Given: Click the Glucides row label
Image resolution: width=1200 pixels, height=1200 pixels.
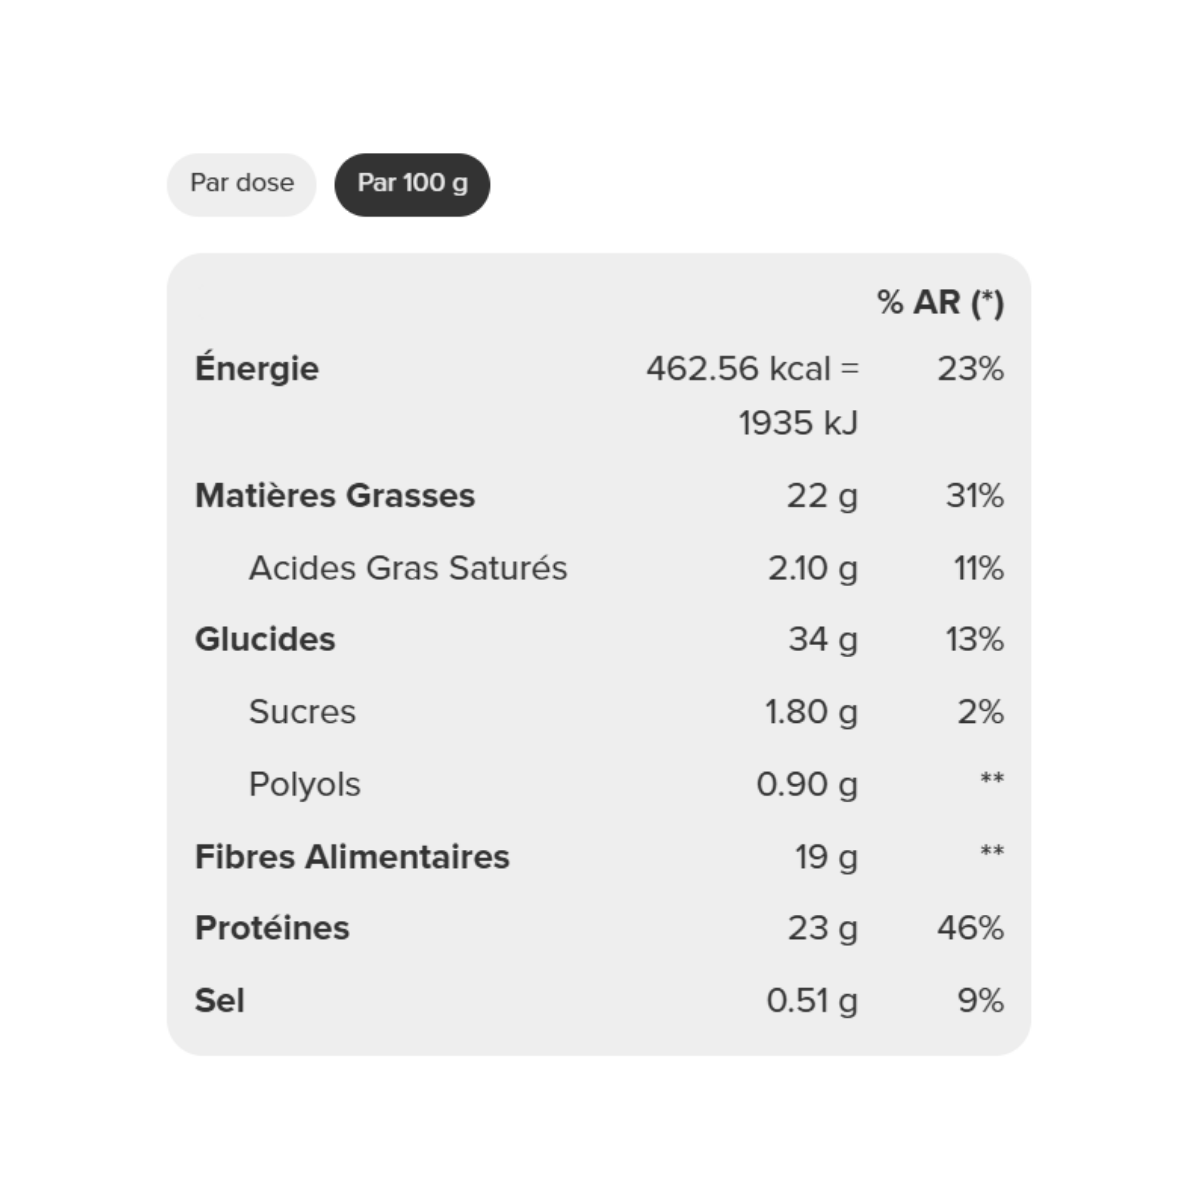Looking at the screenshot, I should [265, 639].
